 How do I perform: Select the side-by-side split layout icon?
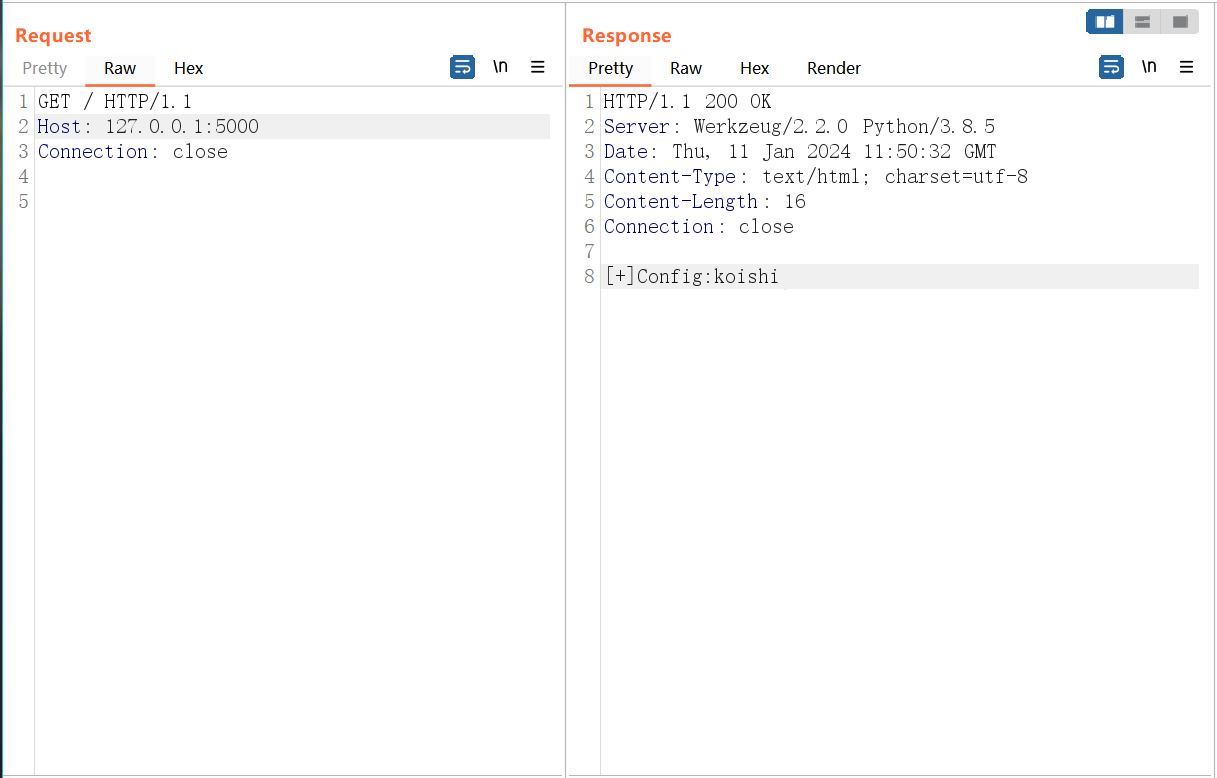click(x=1105, y=21)
